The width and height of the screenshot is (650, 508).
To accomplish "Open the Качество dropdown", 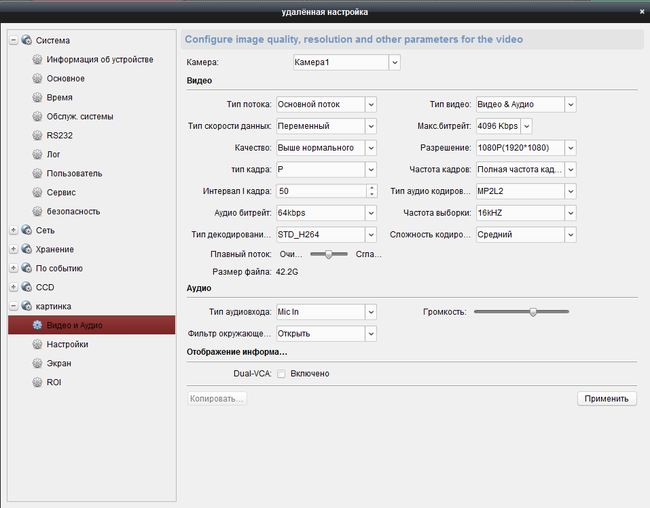I will coord(371,148).
